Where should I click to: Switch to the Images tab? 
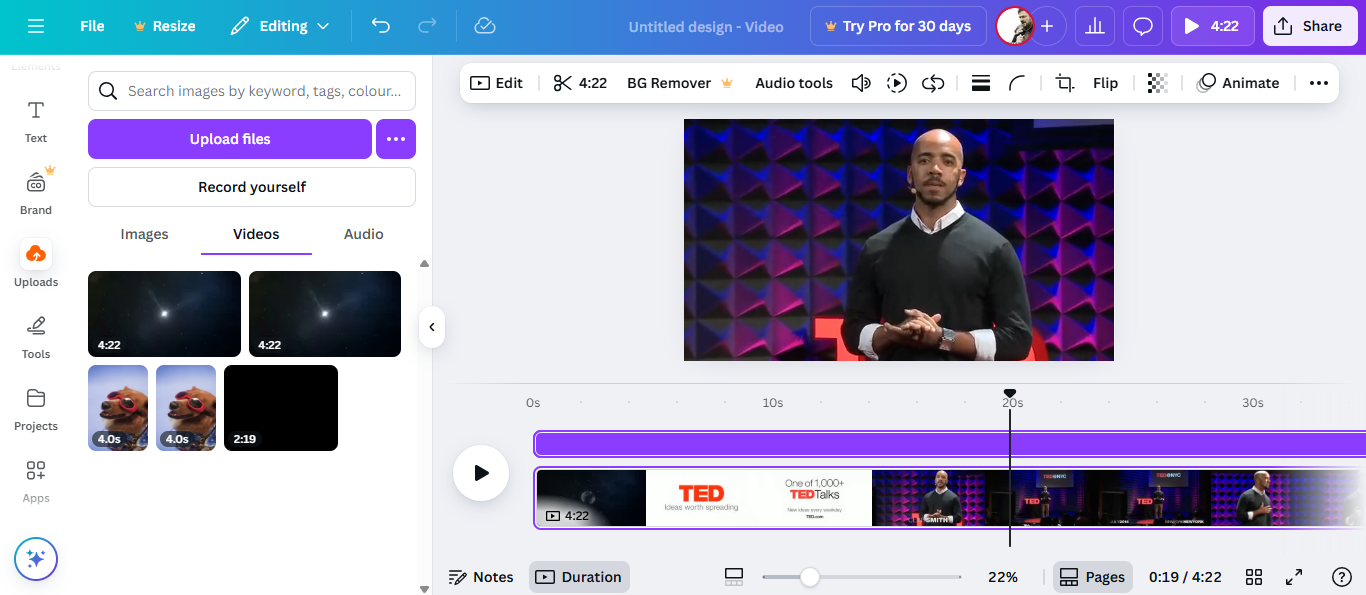pos(144,234)
